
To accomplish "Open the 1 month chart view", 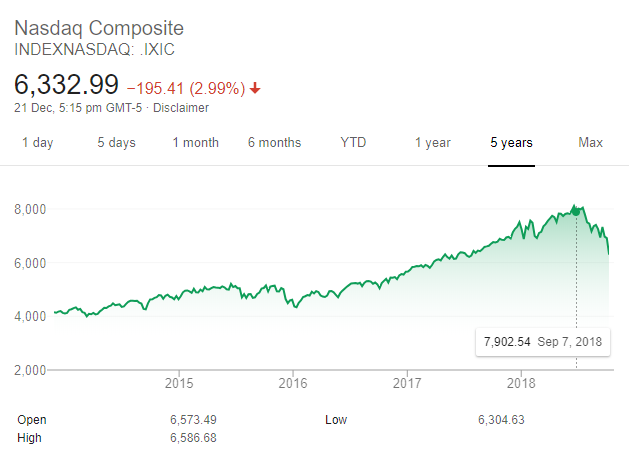I will (195, 143).
